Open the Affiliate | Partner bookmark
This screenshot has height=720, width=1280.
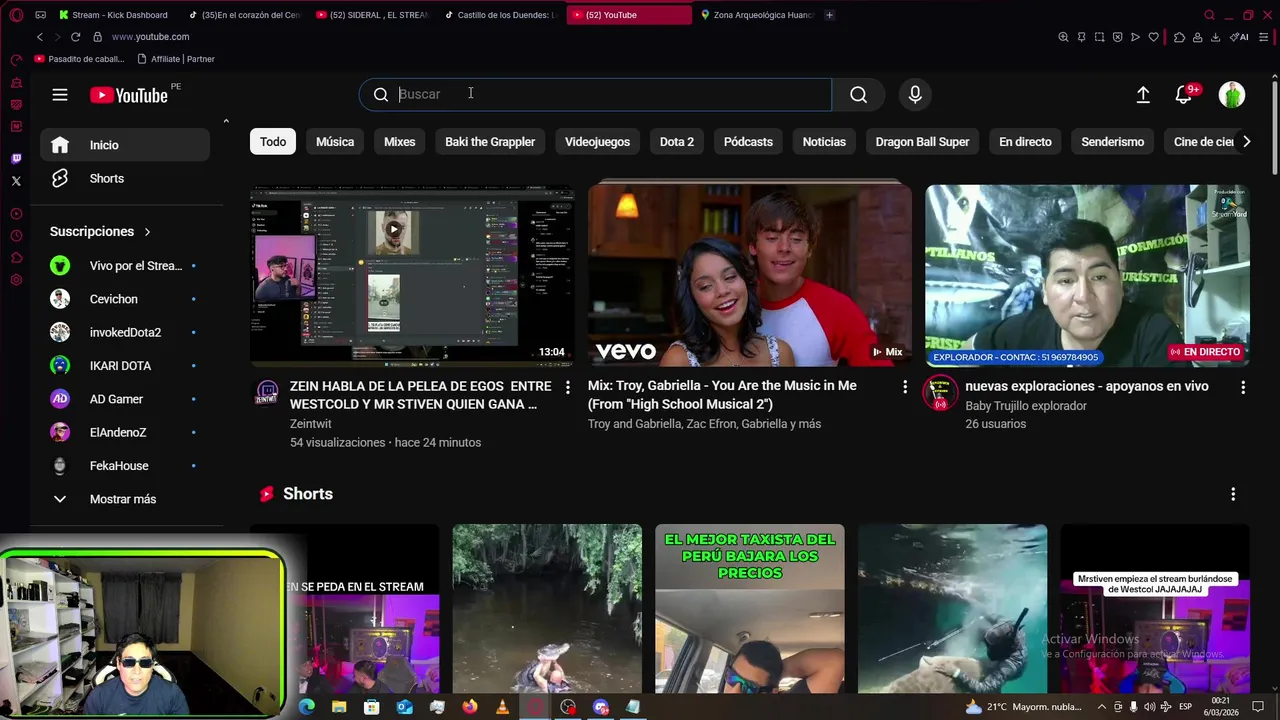click(176, 59)
